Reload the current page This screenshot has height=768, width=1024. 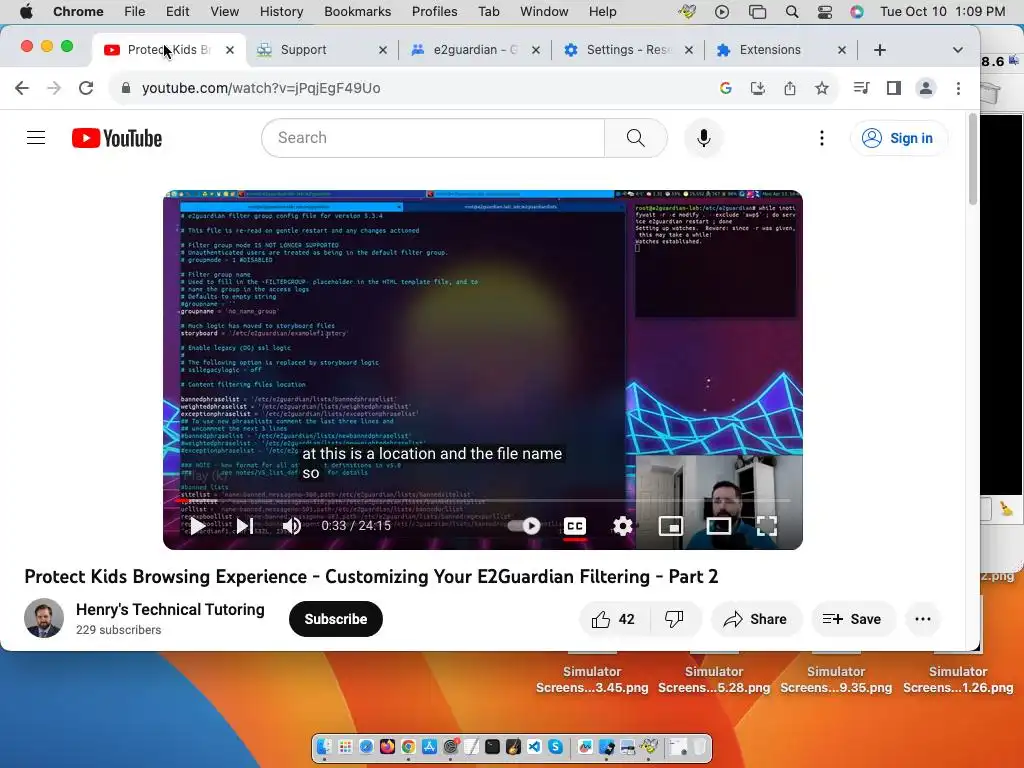pyautogui.click(x=86, y=88)
